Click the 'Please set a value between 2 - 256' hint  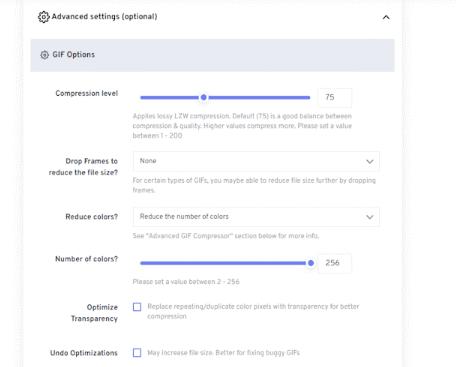[x=186, y=282]
